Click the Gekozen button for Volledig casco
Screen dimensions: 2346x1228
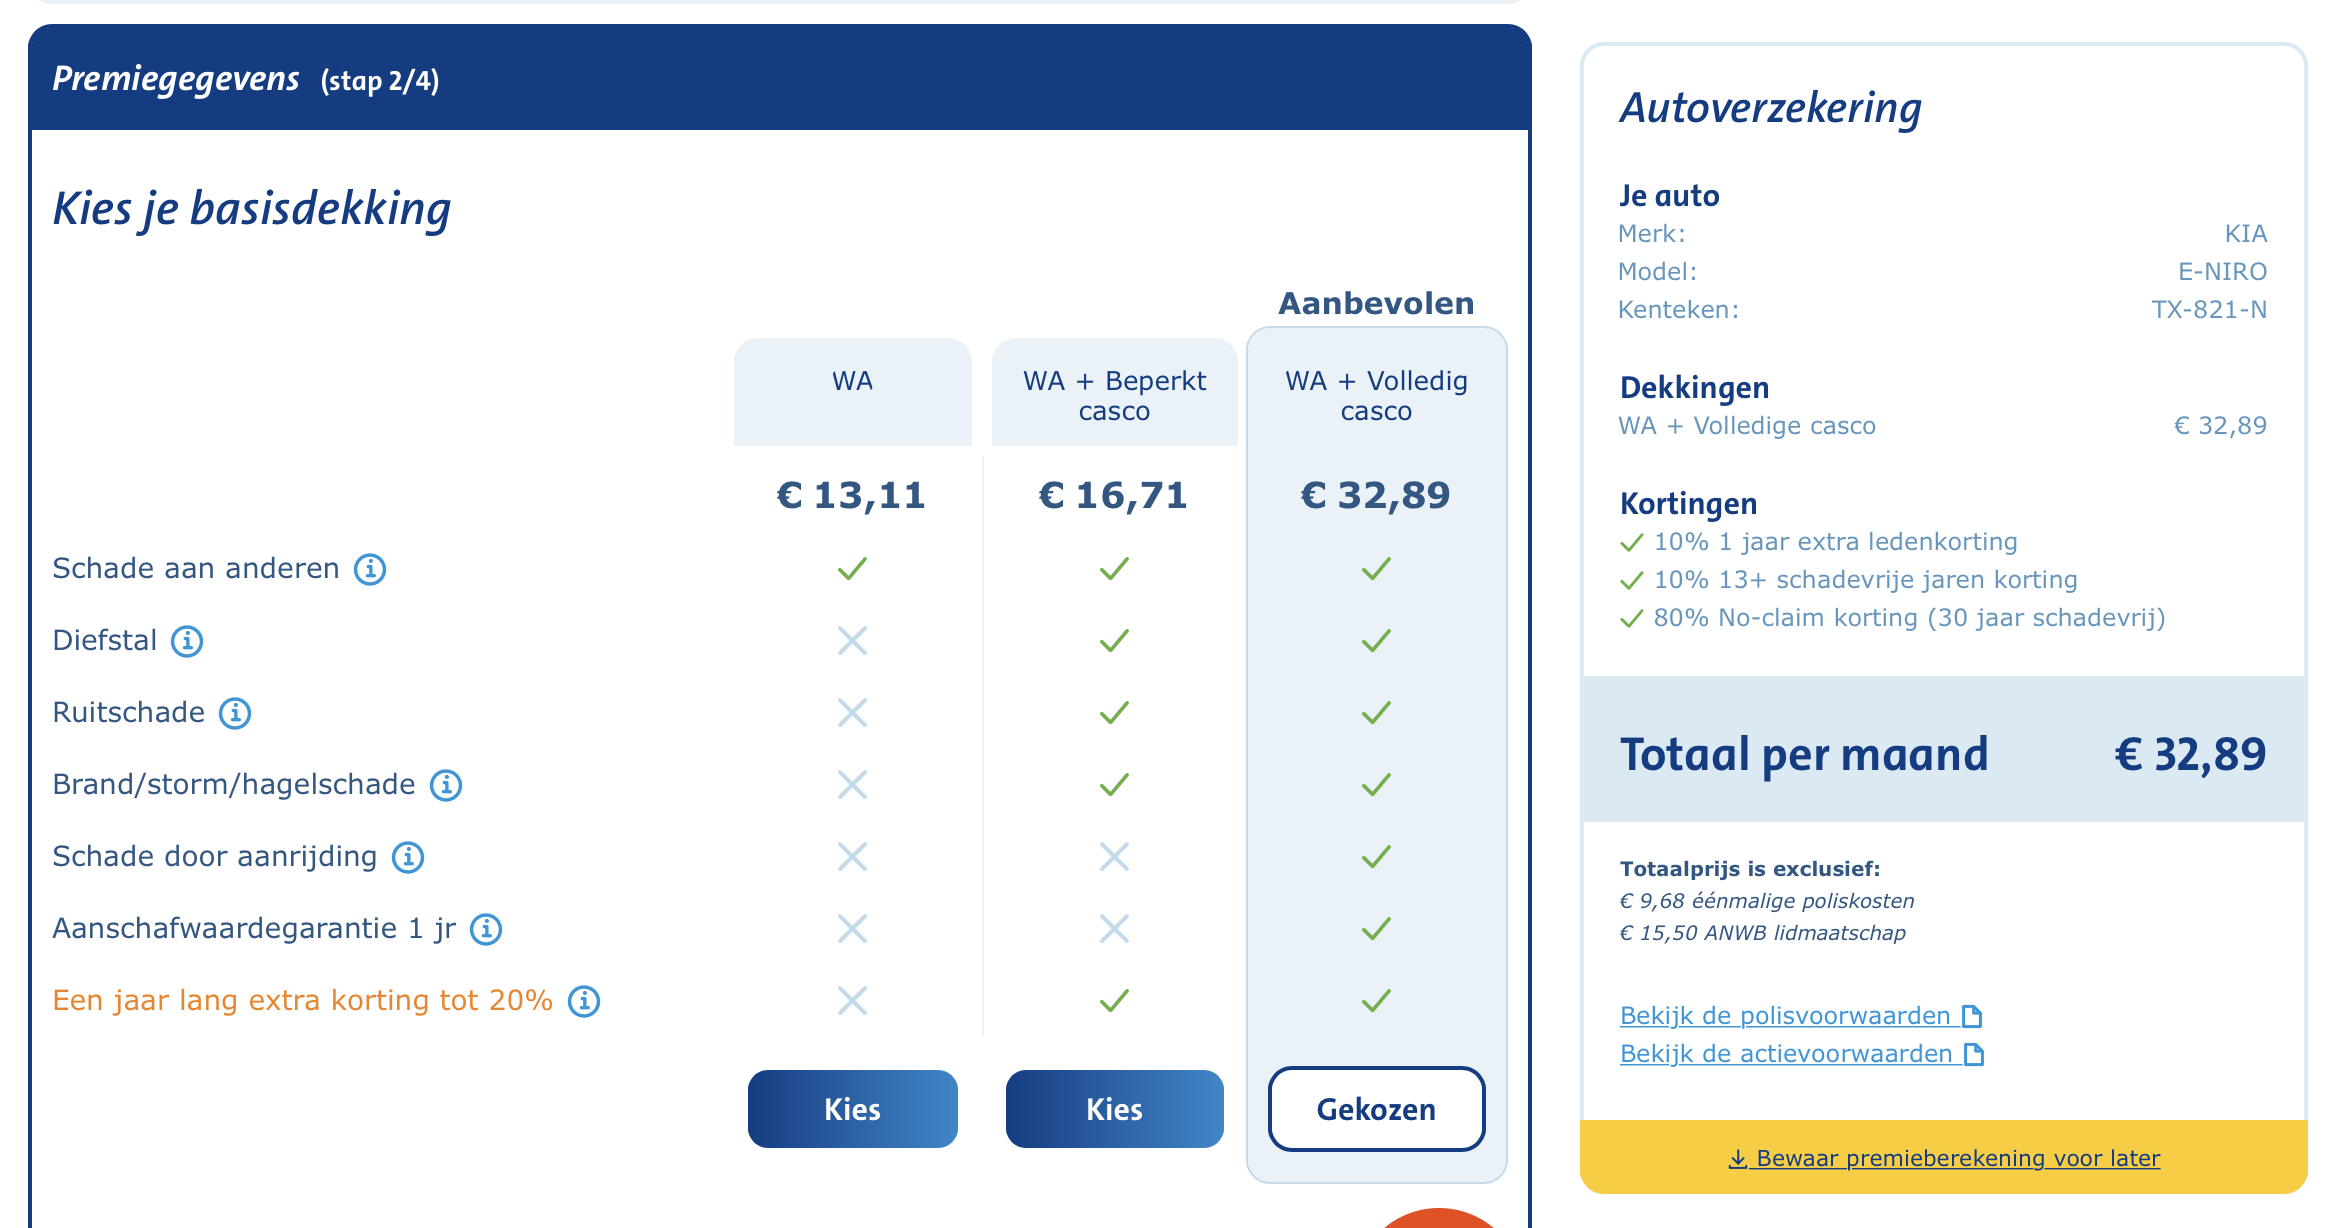pyautogui.click(x=1376, y=1109)
